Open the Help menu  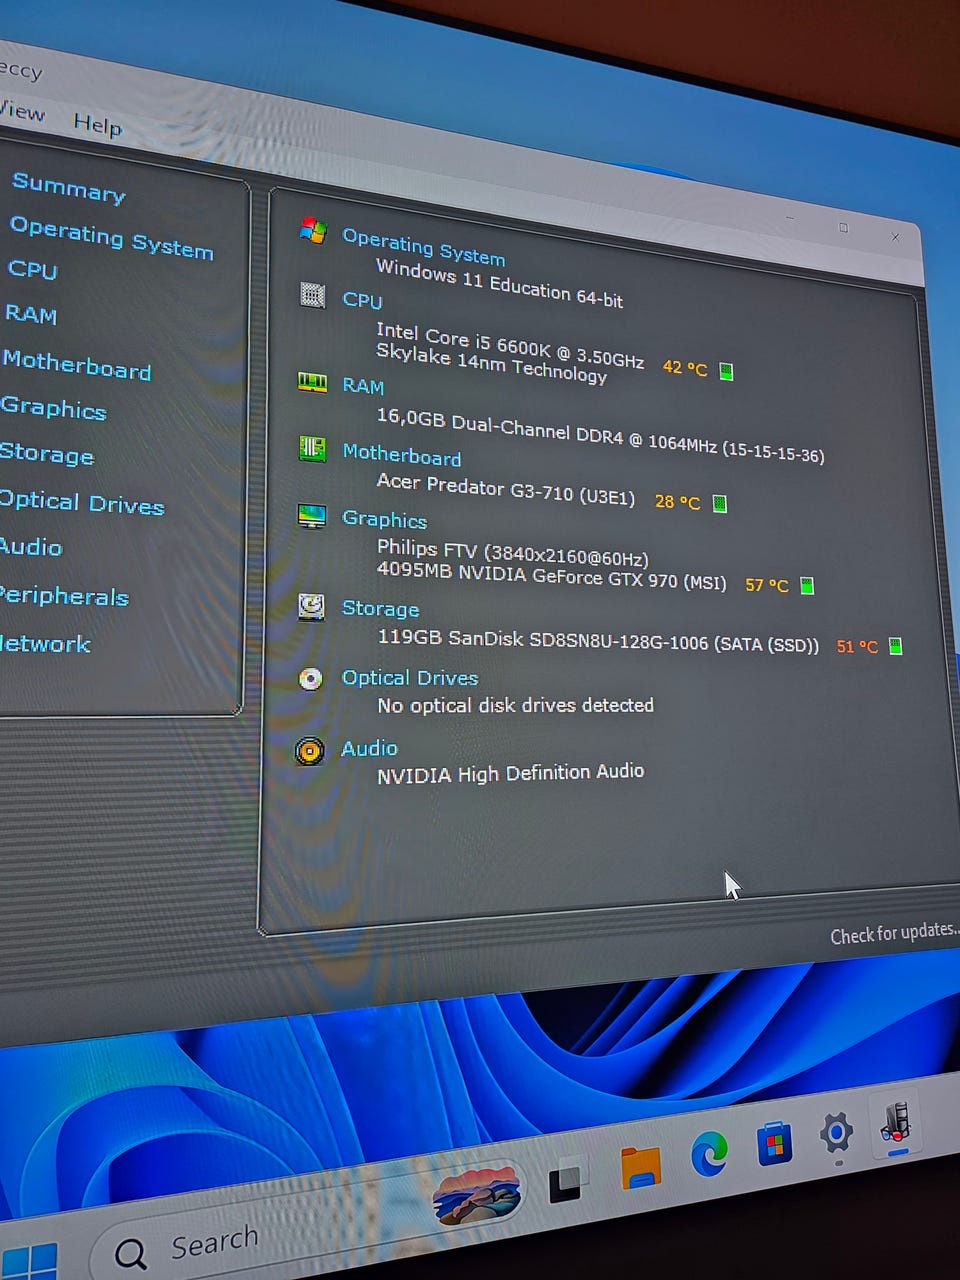click(97, 124)
